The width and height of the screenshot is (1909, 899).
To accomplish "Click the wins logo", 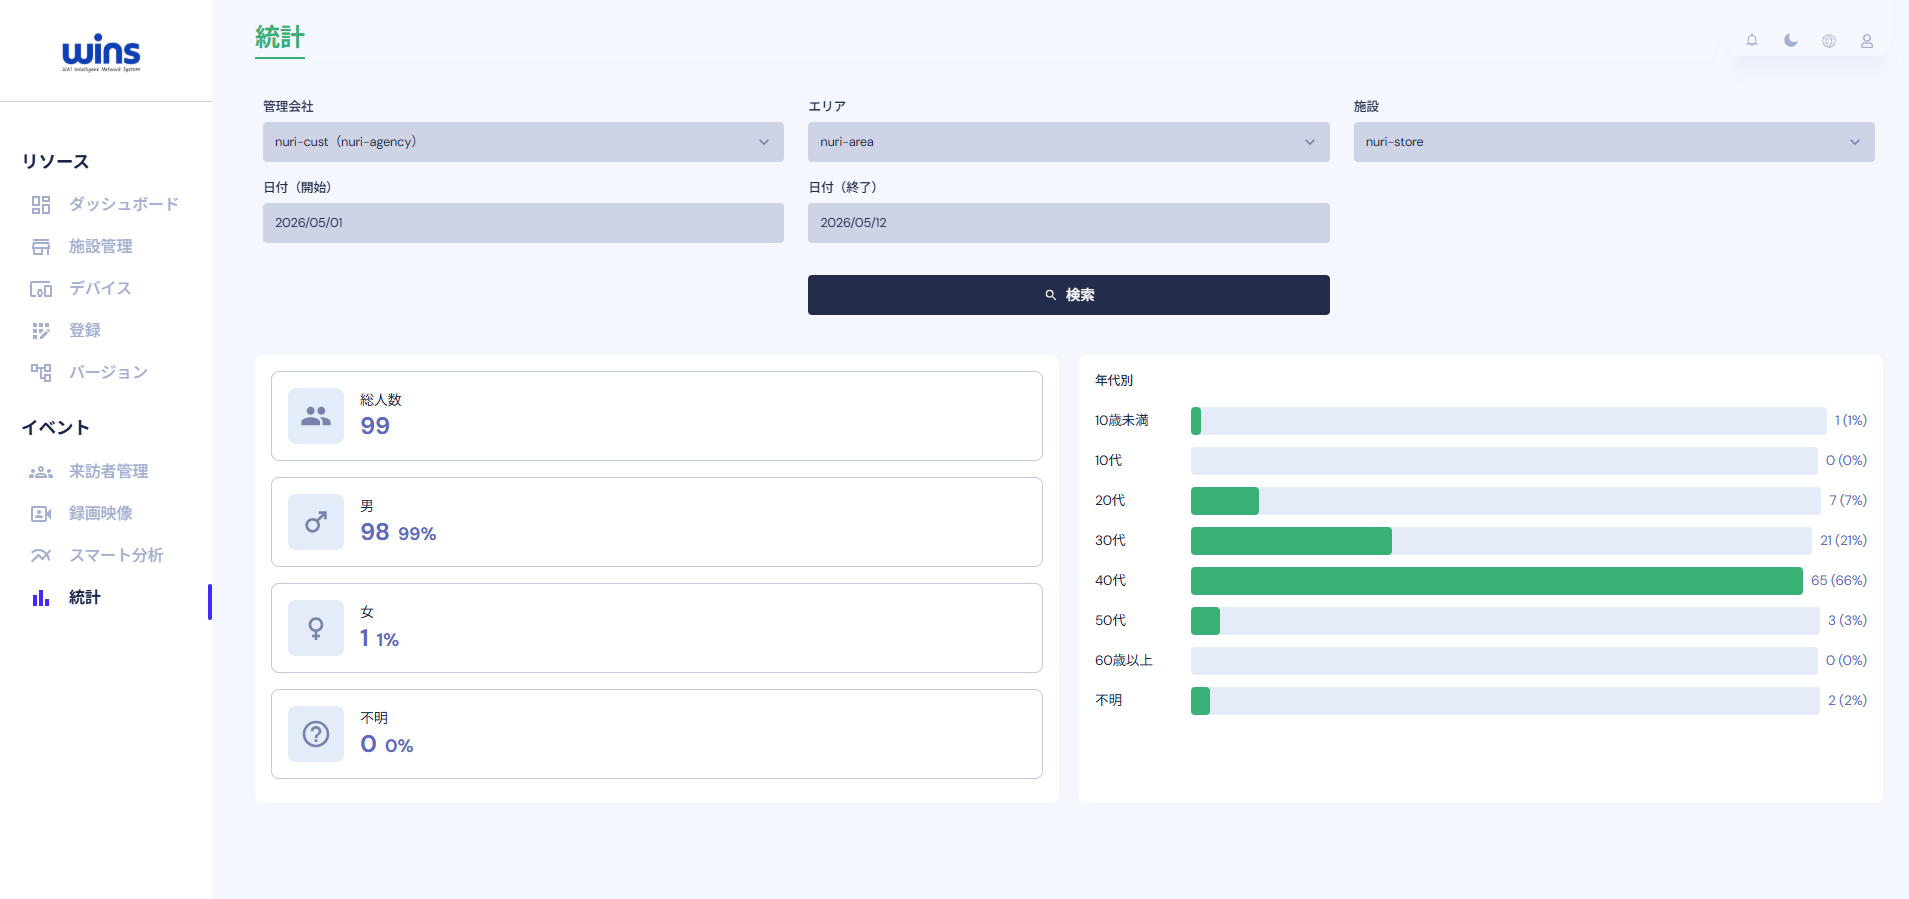I will pos(102,52).
